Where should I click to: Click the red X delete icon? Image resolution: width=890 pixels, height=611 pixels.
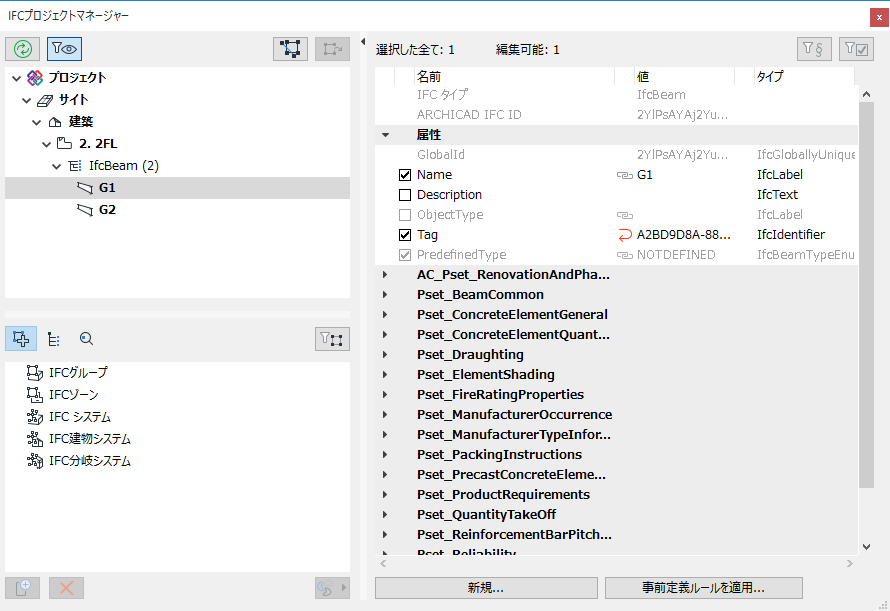[x=66, y=588]
